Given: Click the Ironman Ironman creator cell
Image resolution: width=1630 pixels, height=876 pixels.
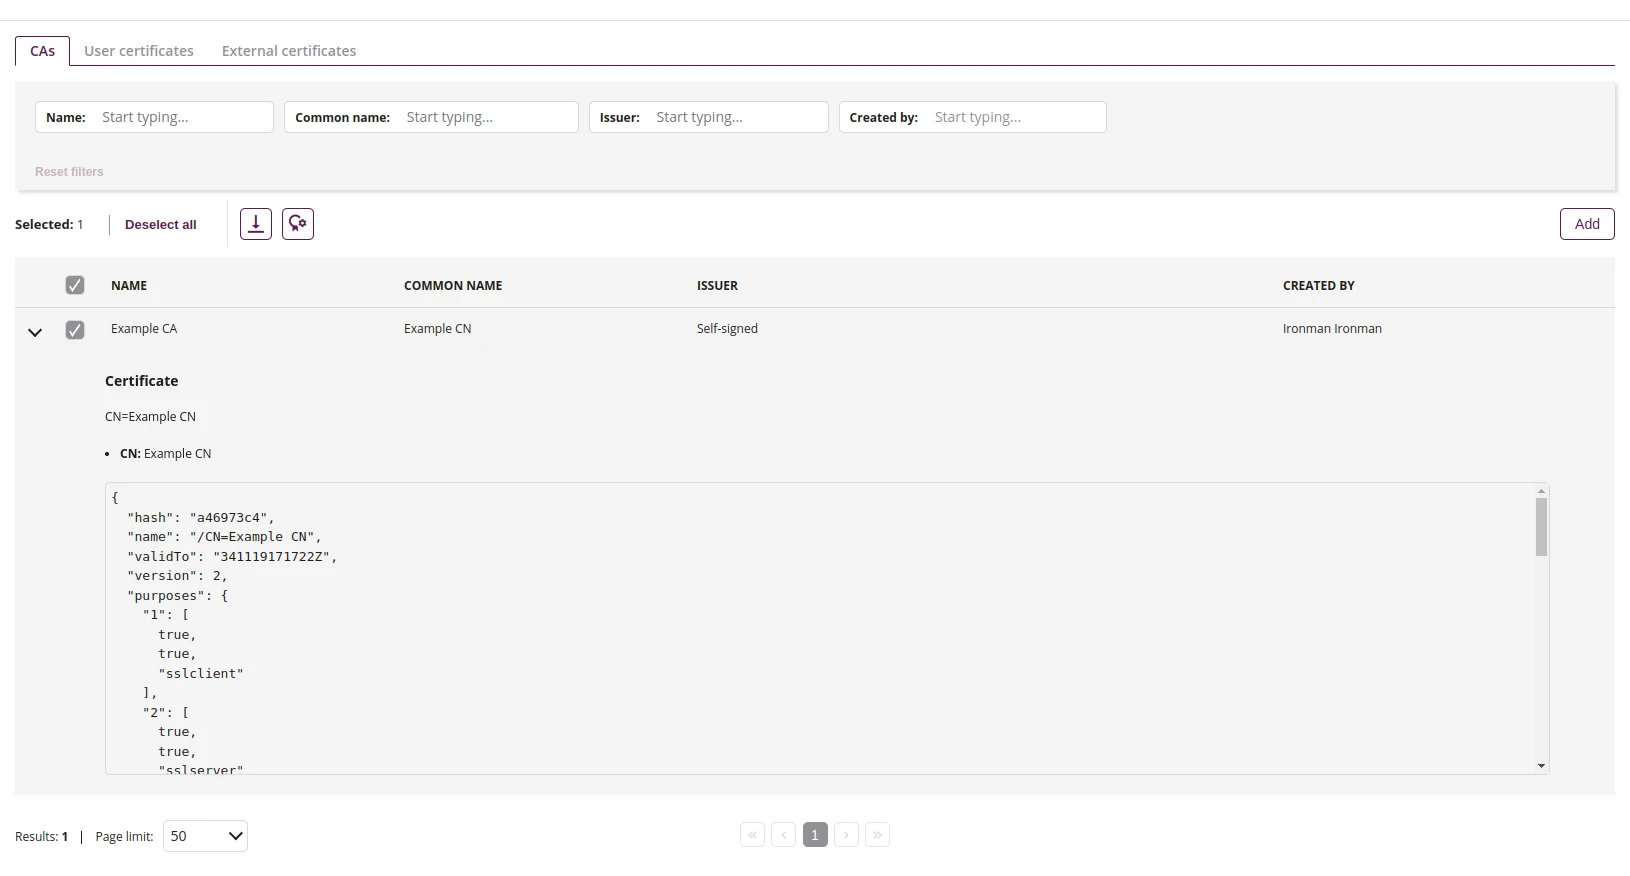Looking at the screenshot, I should [1332, 329].
